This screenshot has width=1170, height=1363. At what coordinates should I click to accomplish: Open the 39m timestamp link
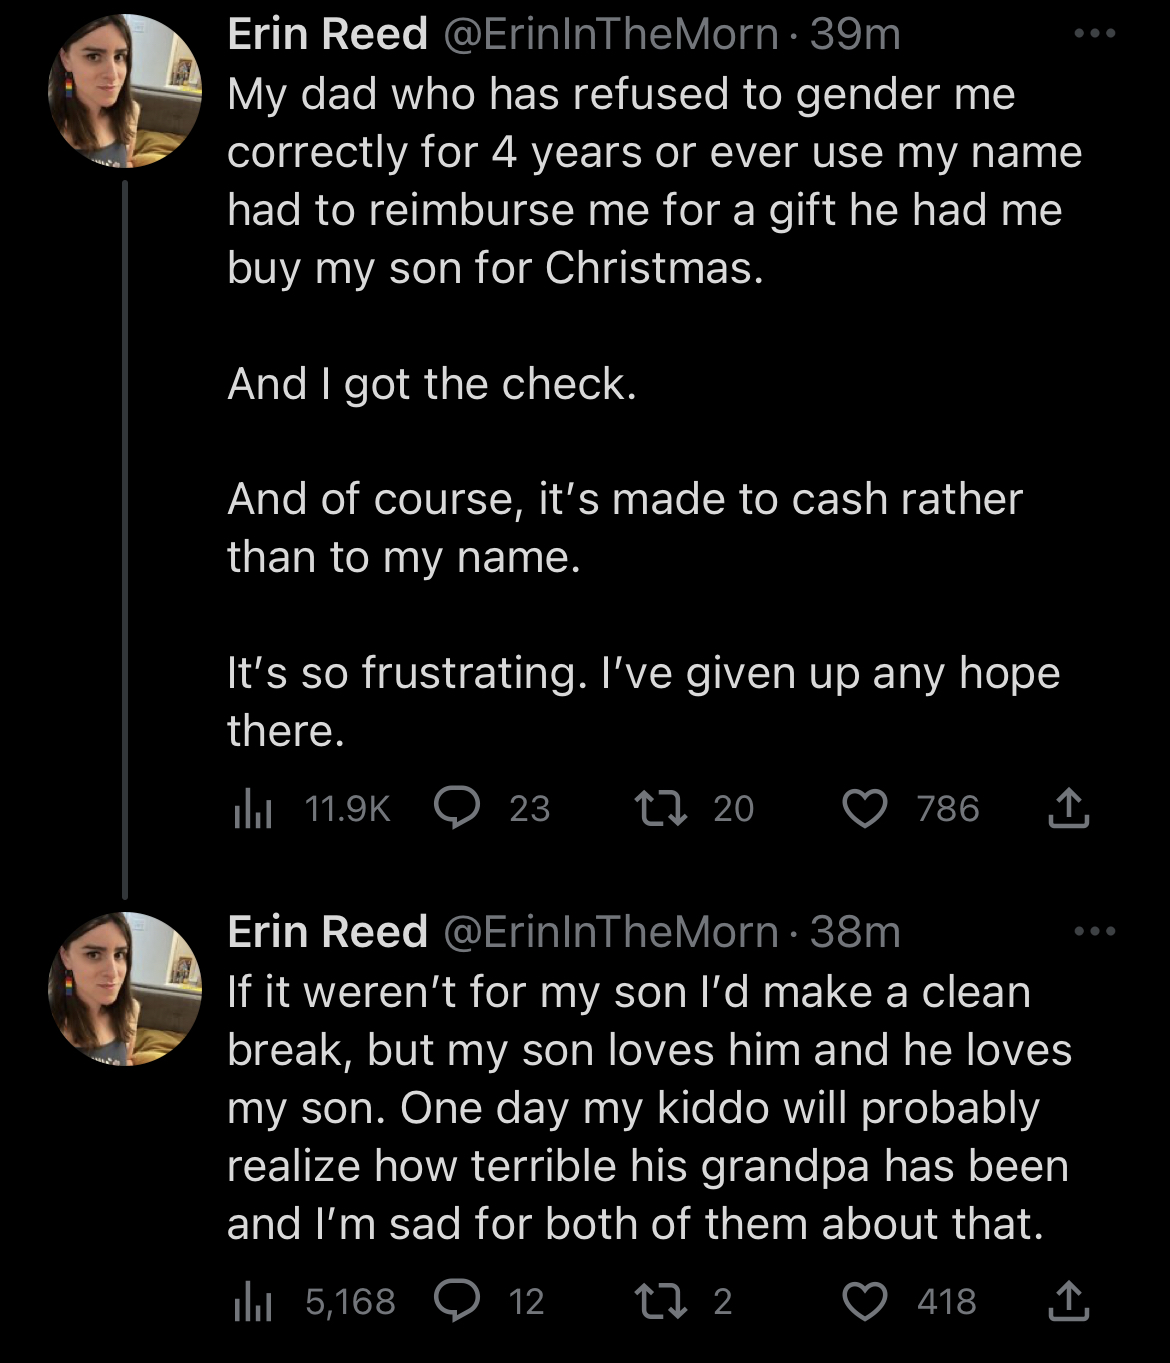coord(855,34)
